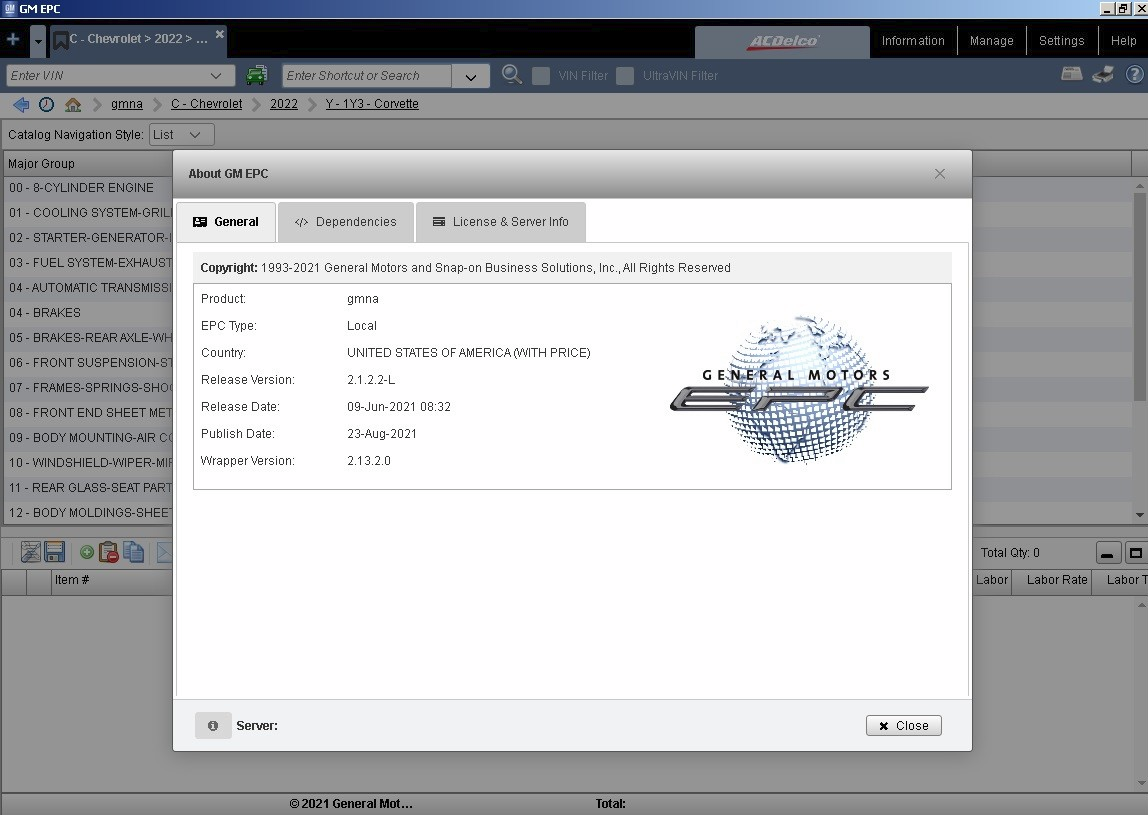Viewport: 1148px width, 815px height.
Task: Open the Settings menu
Action: [x=1061, y=41]
